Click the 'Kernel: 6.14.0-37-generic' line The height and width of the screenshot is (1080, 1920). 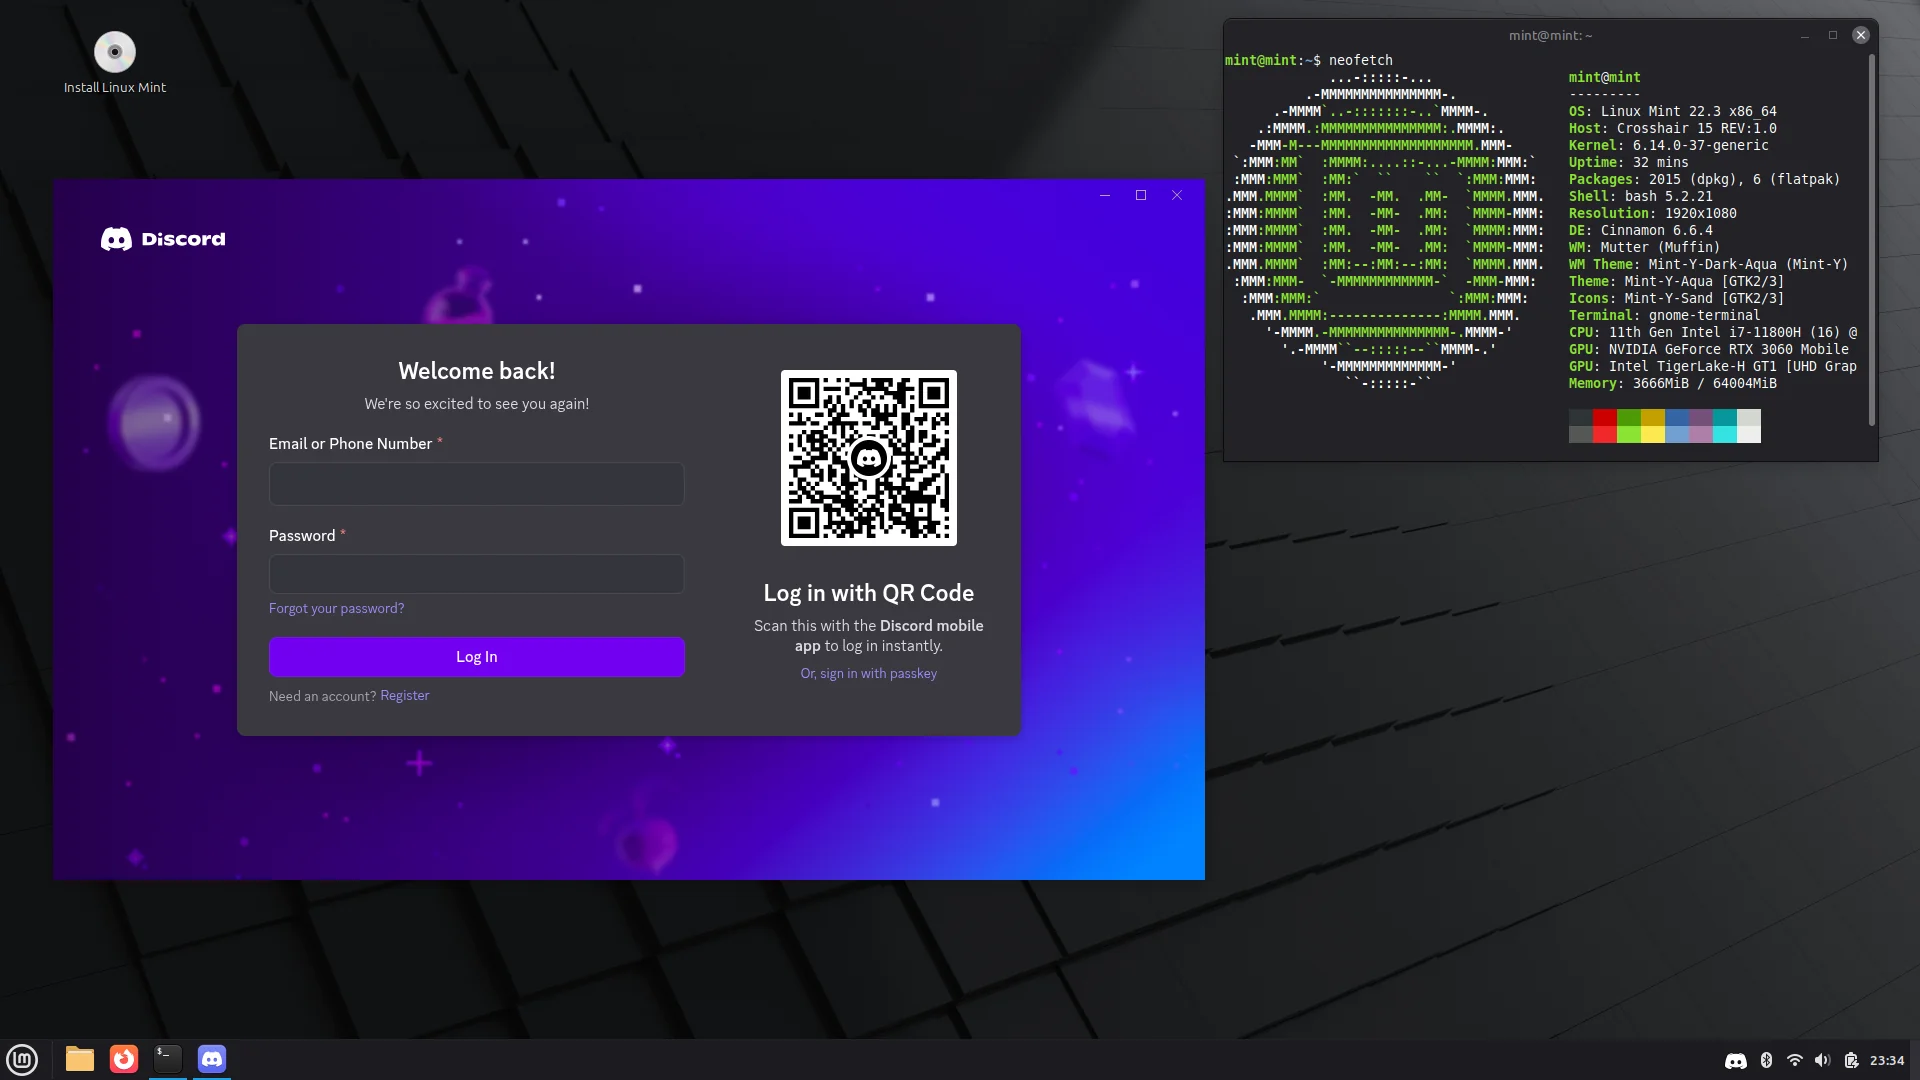click(1669, 145)
